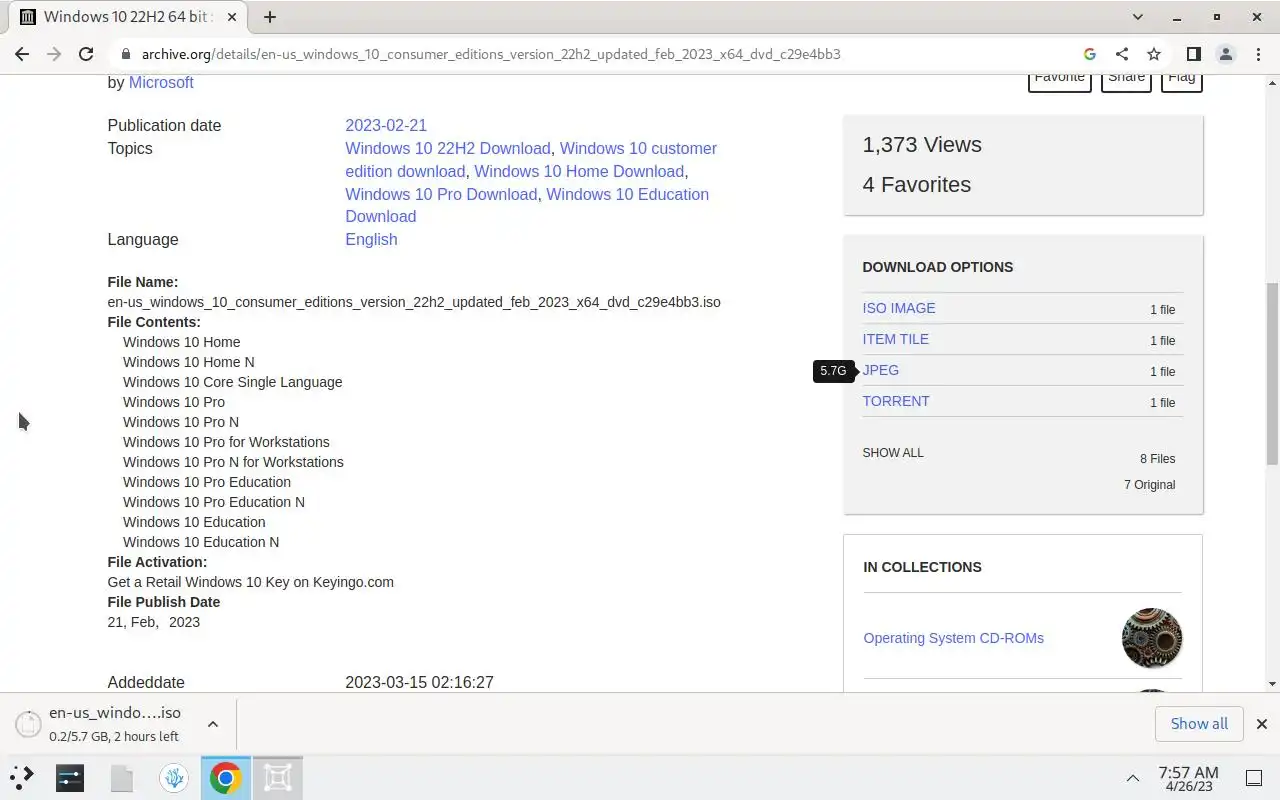Image resolution: width=1280 pixels, height=800 pixels.
Task: Click the address bar URL
Action: pyautogui.click(x=491, y=54)
